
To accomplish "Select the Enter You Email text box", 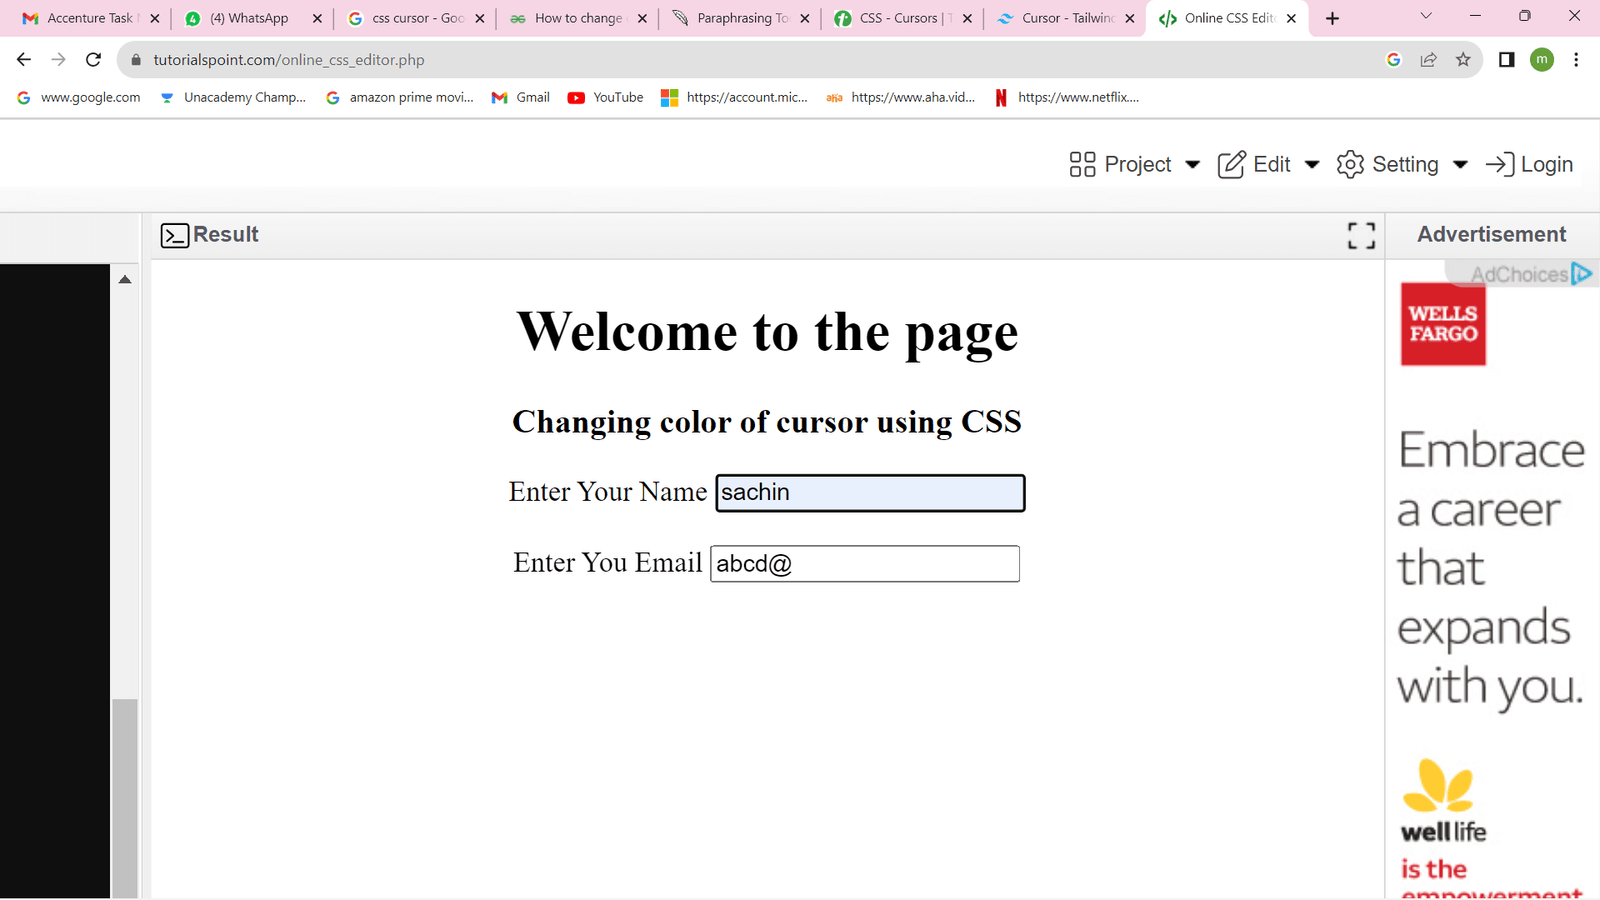I will [864, 563].
